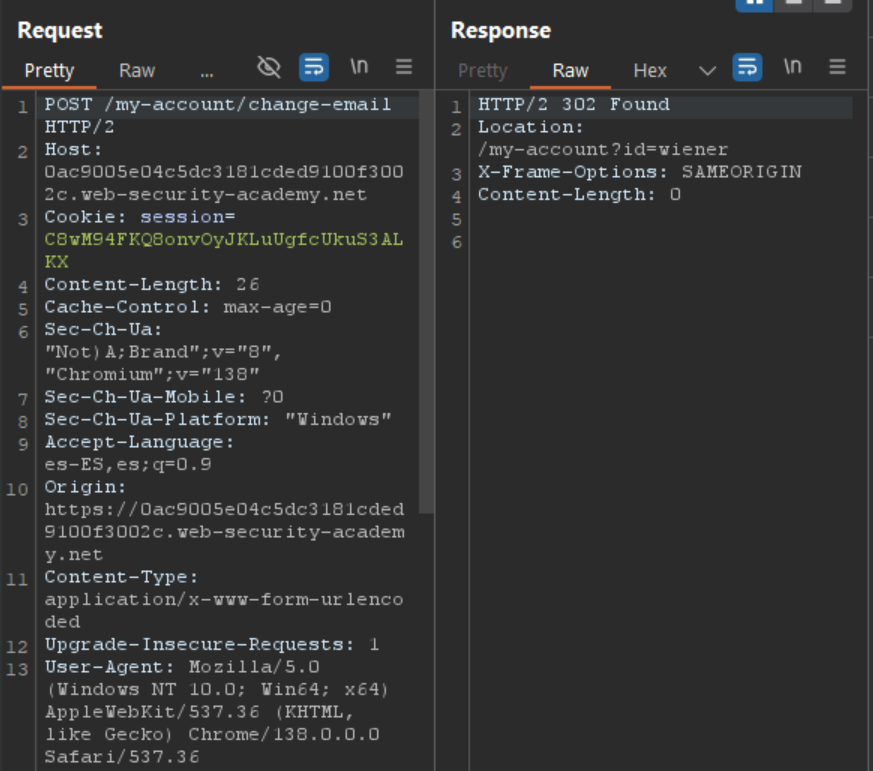
Task: Switch Request view to the Raw tab
Action: pos(136,71)
